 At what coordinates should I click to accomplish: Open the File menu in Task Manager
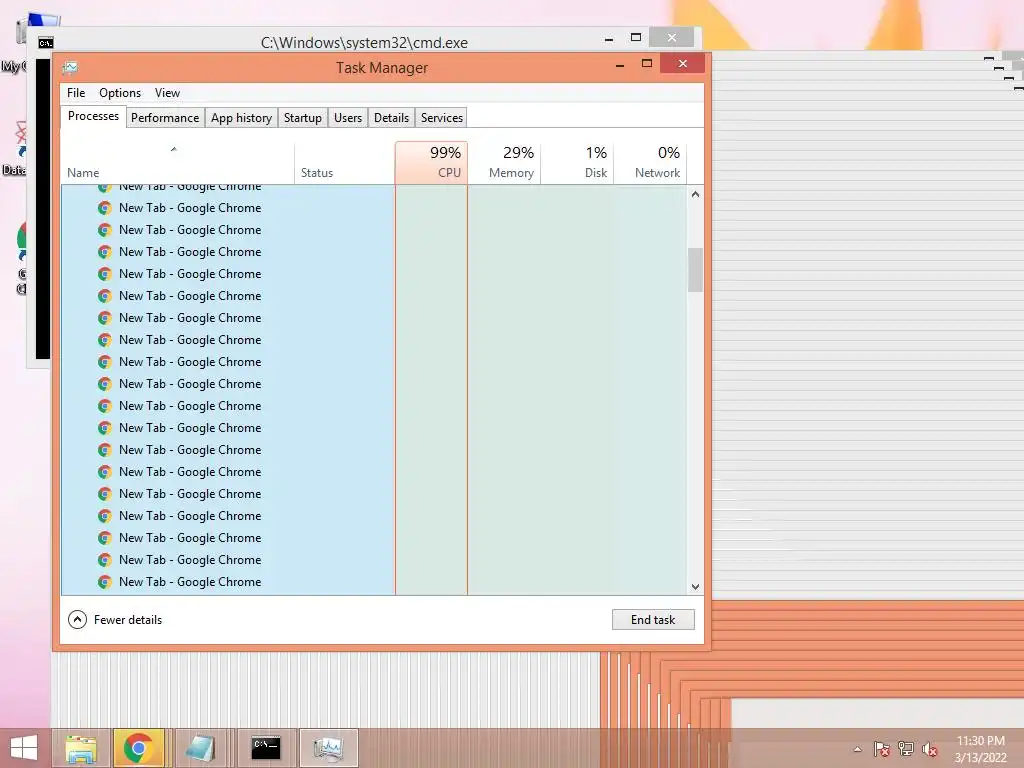click(x=76, y=93)
